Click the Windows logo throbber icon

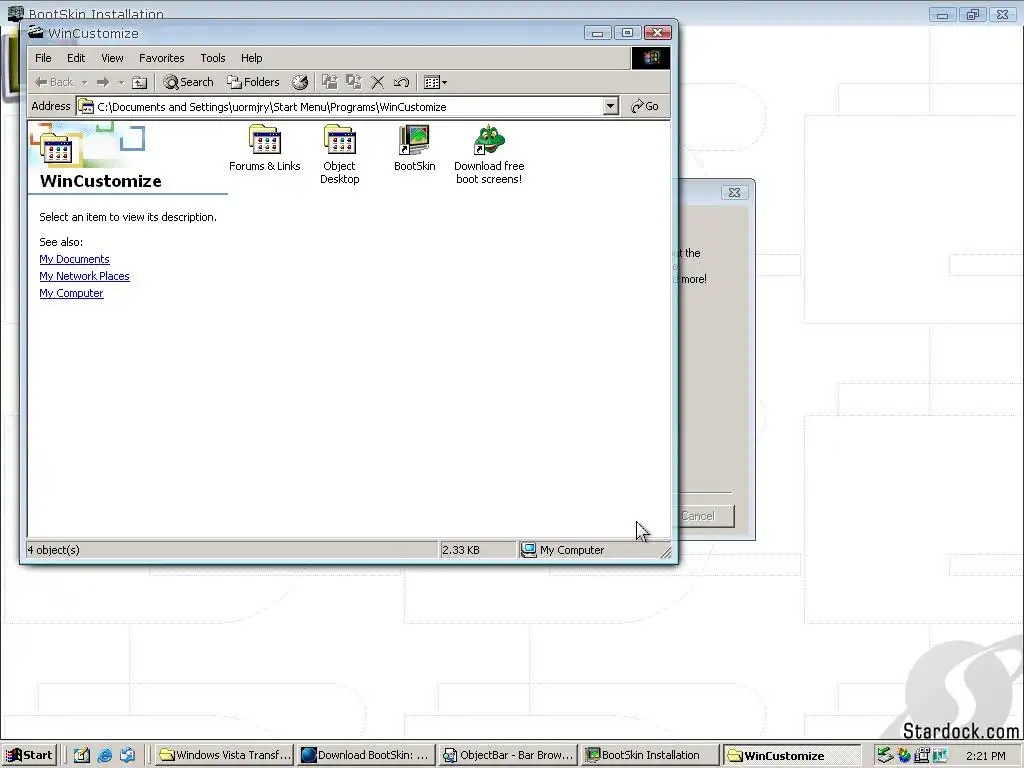(650, 58)
